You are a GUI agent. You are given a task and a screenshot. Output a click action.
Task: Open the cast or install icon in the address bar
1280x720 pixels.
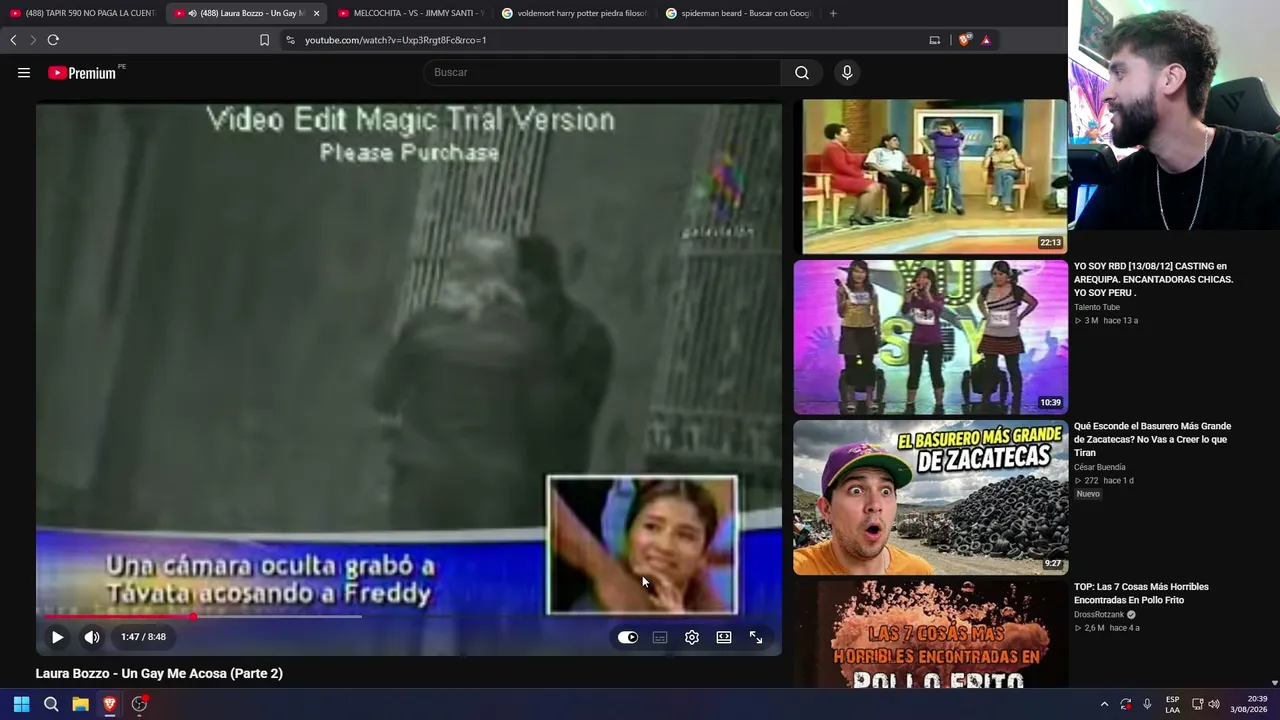point(935,40)
